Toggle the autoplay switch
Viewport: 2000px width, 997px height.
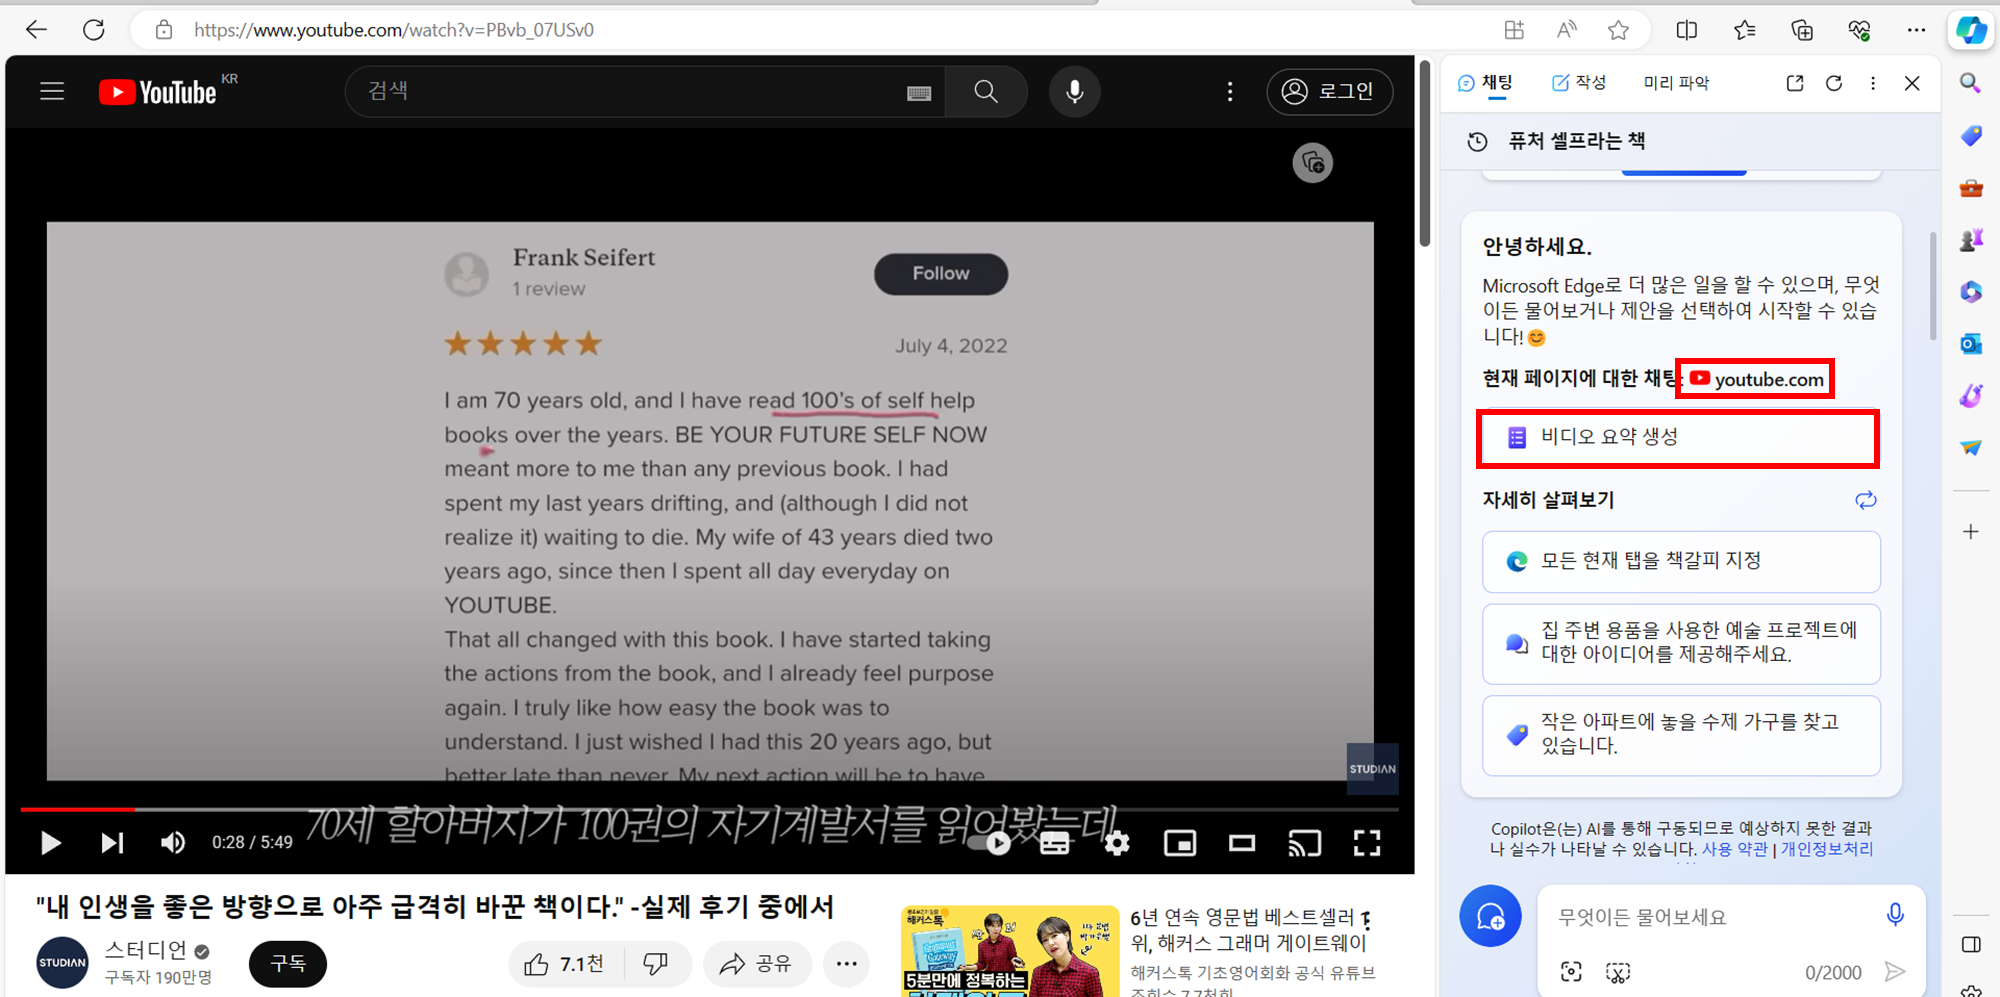(x=990, y=843)
